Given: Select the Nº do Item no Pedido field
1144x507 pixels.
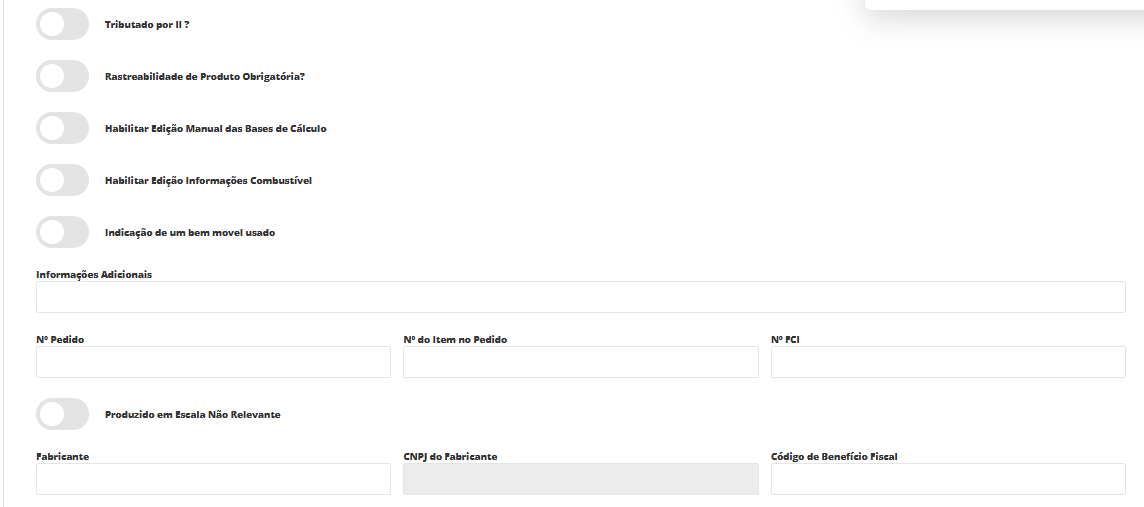Looking at the screenshot, I should 580,362.
